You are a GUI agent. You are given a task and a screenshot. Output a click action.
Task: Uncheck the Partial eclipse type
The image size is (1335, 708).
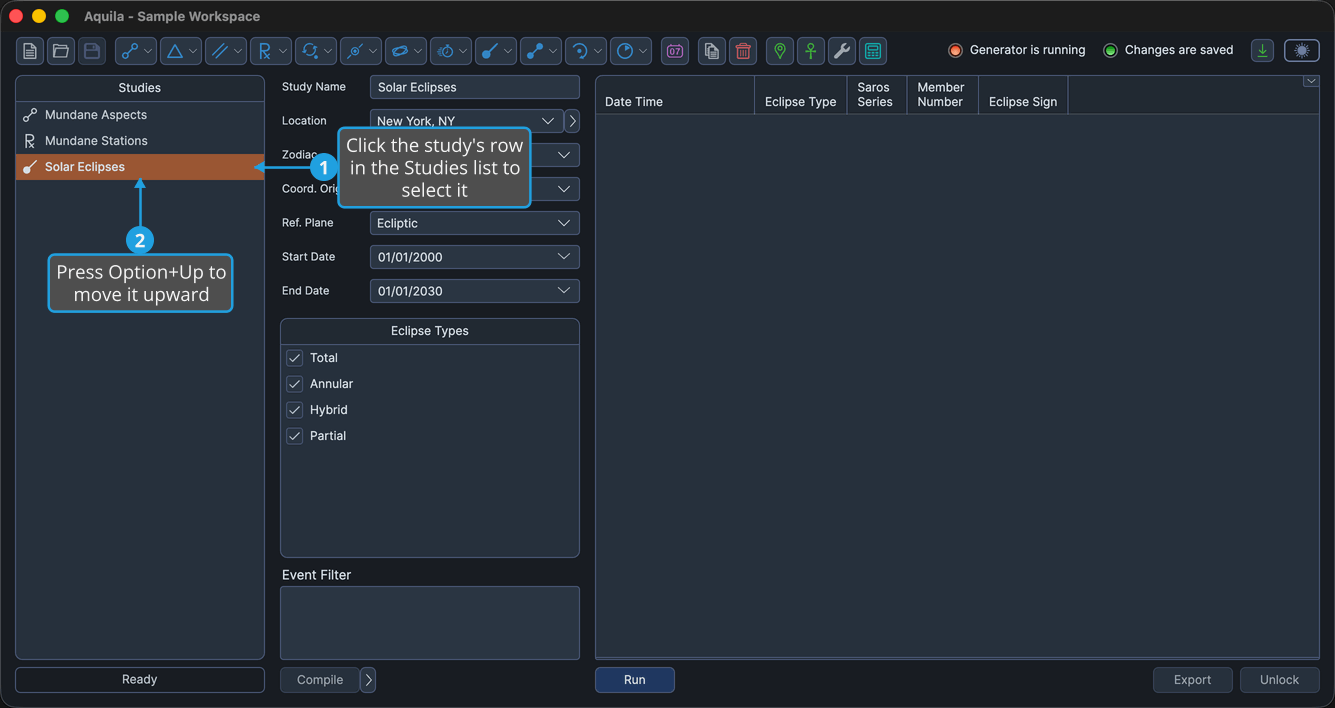(x=295, y=436)
